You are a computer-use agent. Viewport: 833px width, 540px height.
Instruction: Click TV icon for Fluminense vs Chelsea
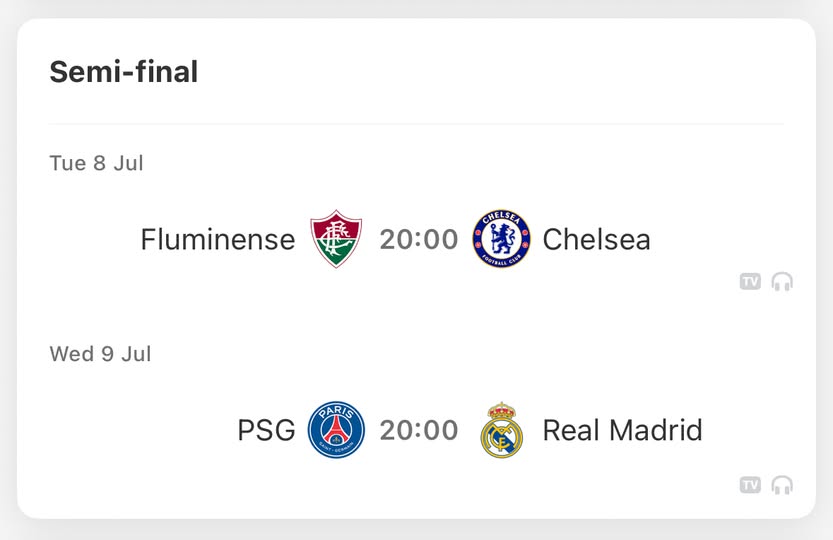[750, 282]
